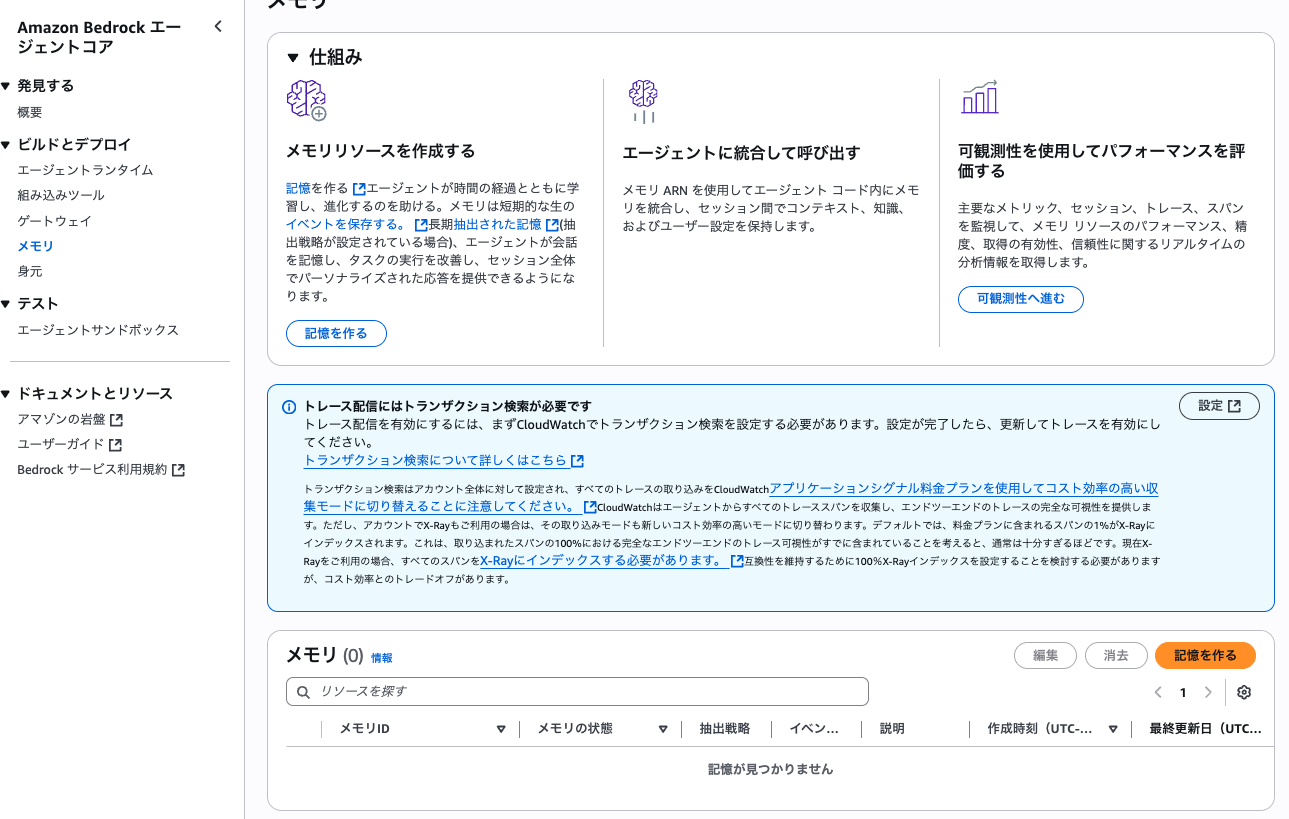
Task: Click the 記憶を作る button in the 仕組み panel
Action: tap(336, 333)
